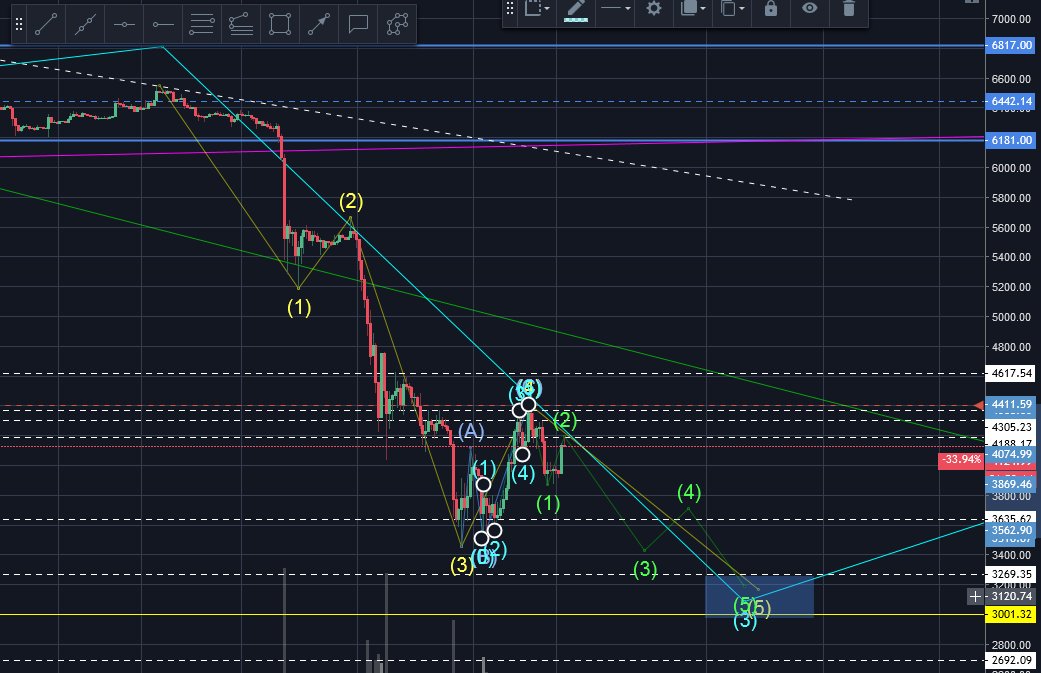Image resolution: width=1041 pixels, height=673 pixels.
Task: Click the cyan wave (4) label
Action: pos(522,473)
